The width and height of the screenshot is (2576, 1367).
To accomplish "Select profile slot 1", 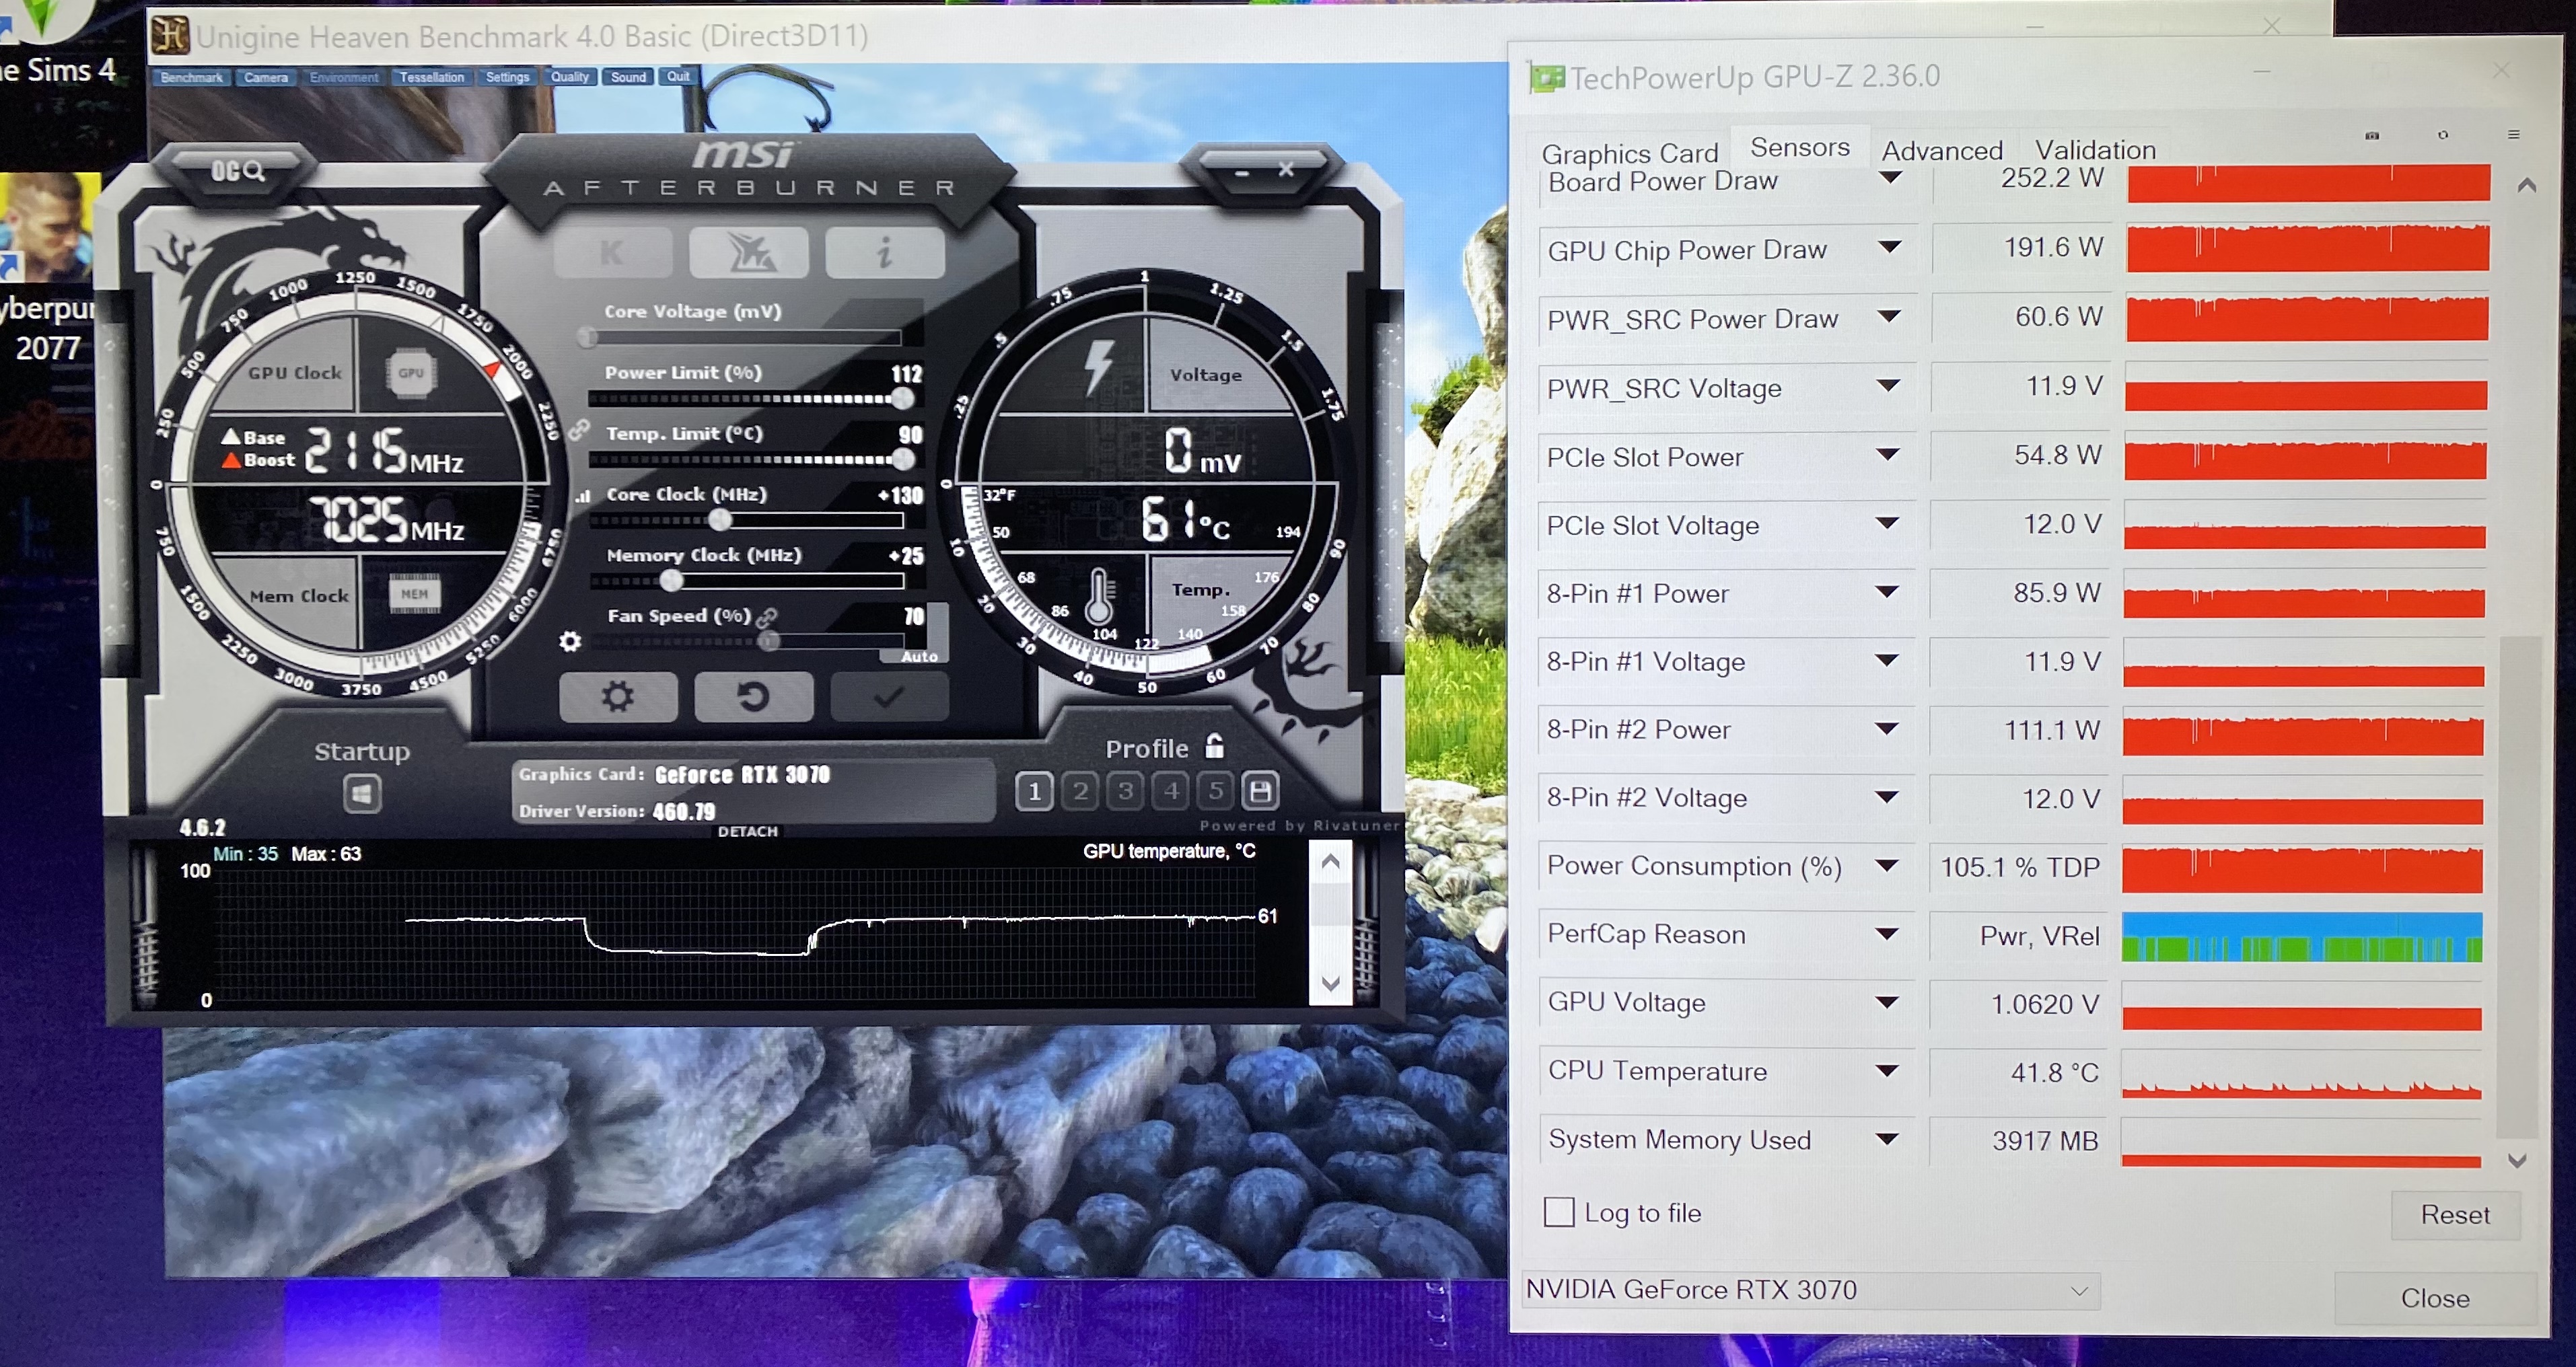I will (1034, 791).
